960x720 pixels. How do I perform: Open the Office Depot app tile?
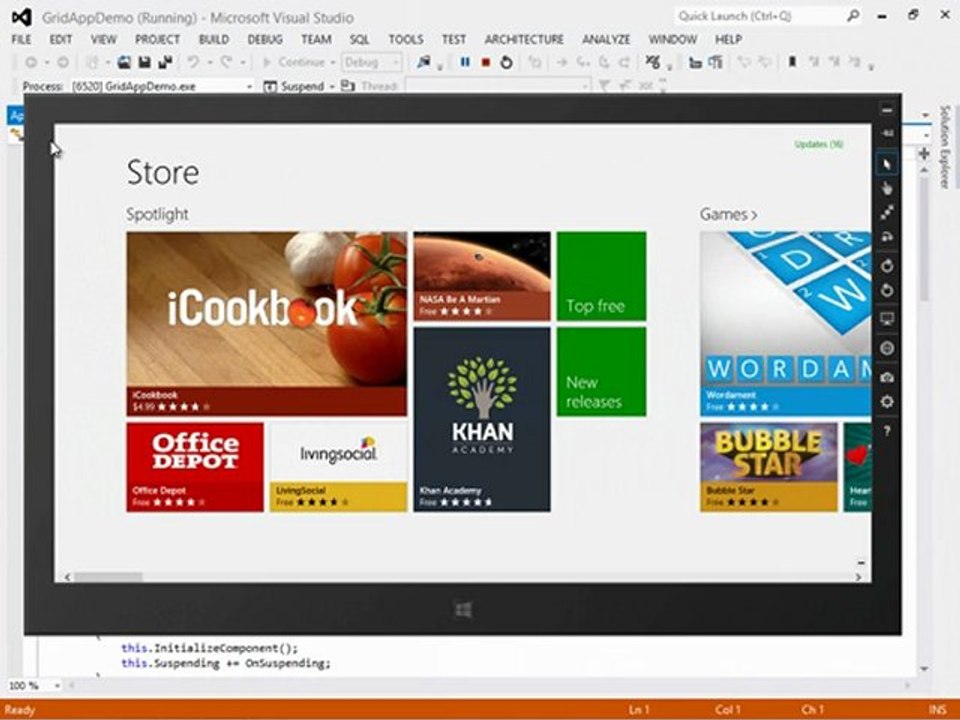click(195, 467)
